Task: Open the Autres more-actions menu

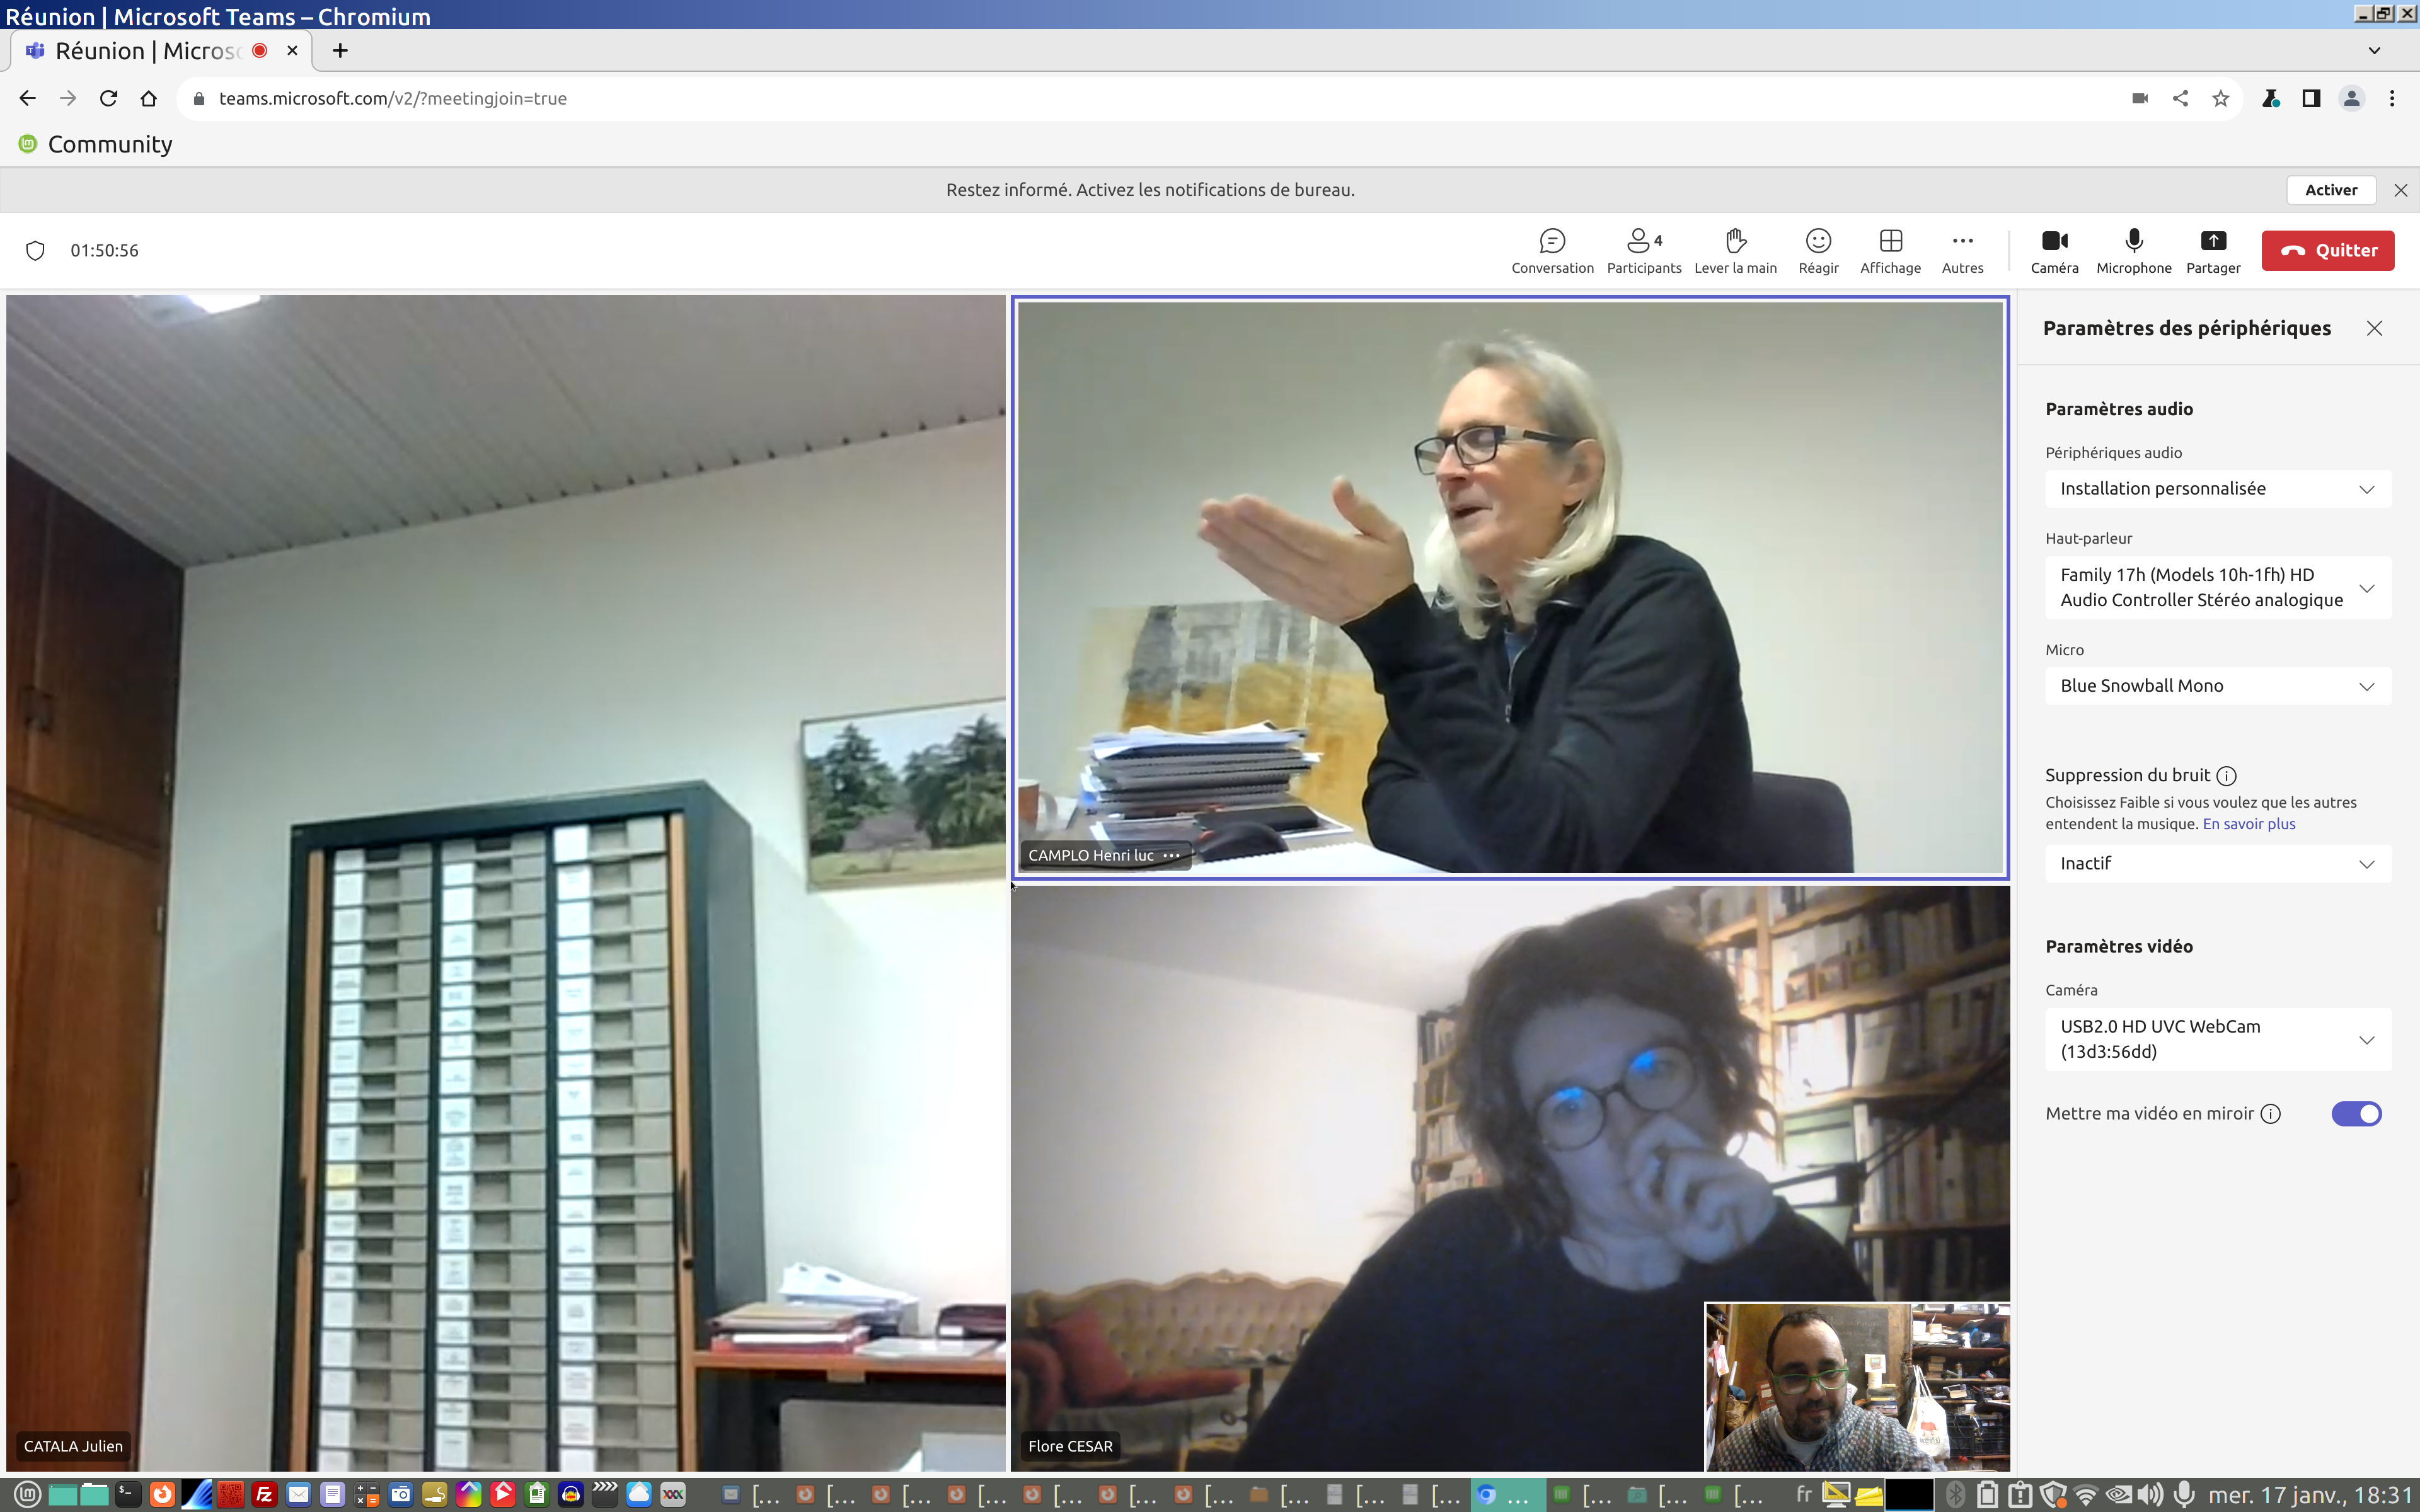Action: click(x=1962, y=250)
